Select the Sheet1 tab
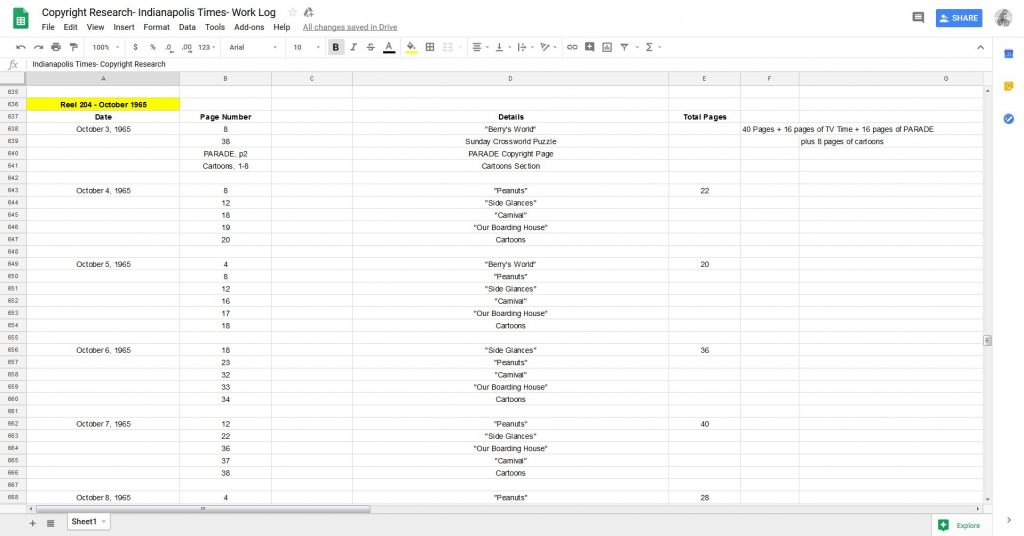1024x536 pixels. click(88, 522)
